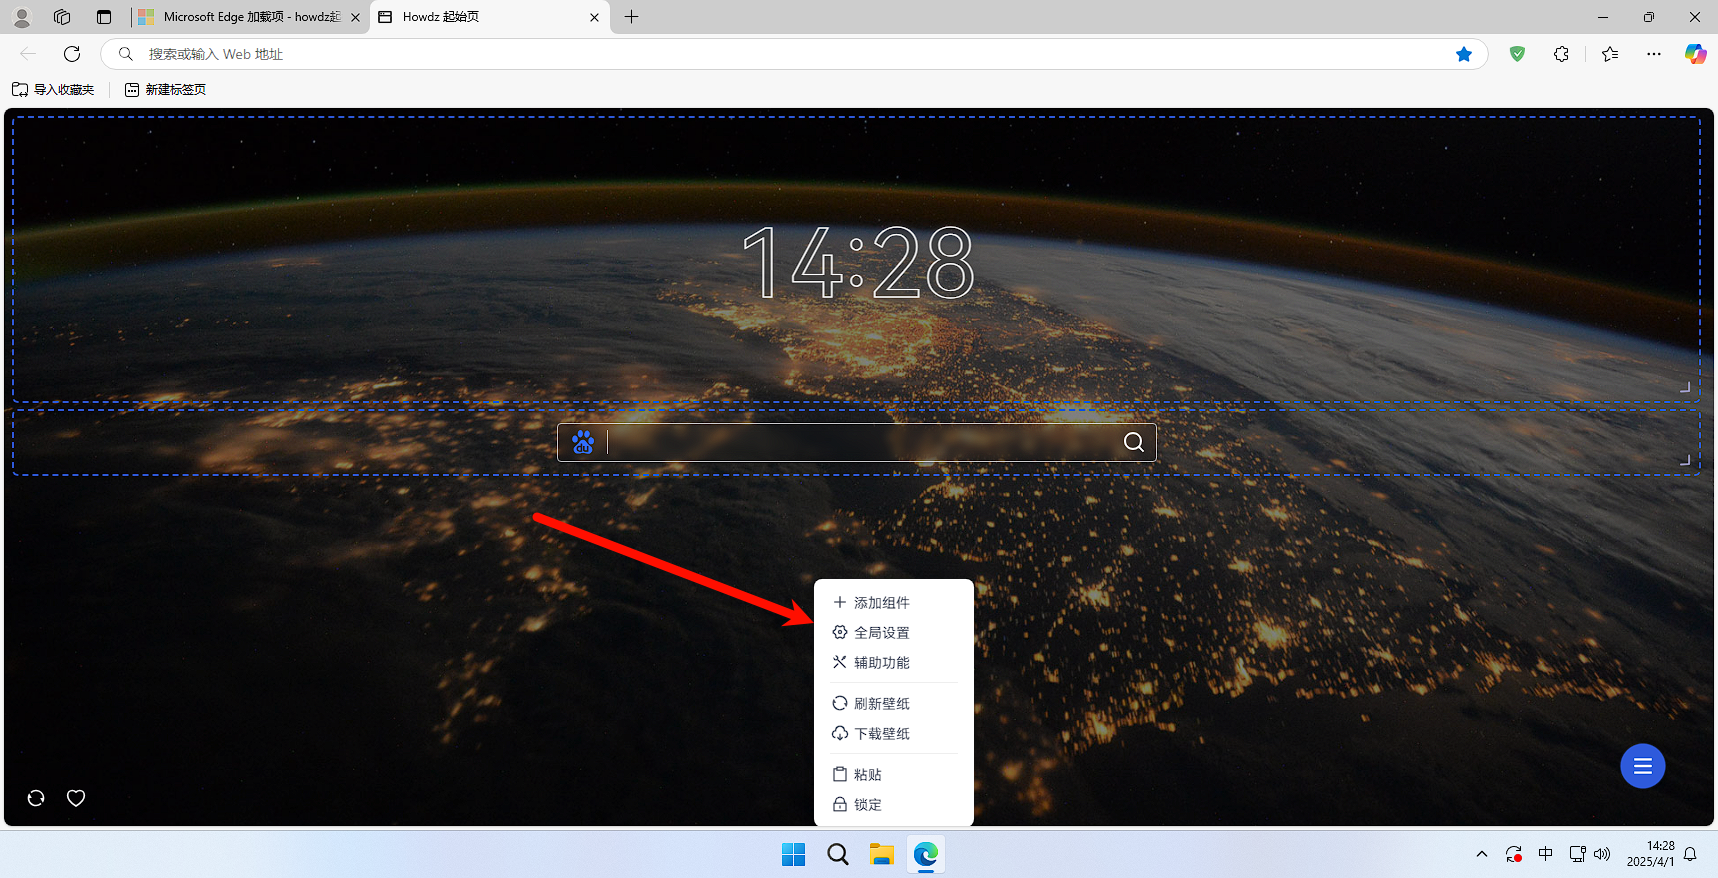Click the profile avatar icon
Screen dimensions: 1718x878
[x=22, y=17]
